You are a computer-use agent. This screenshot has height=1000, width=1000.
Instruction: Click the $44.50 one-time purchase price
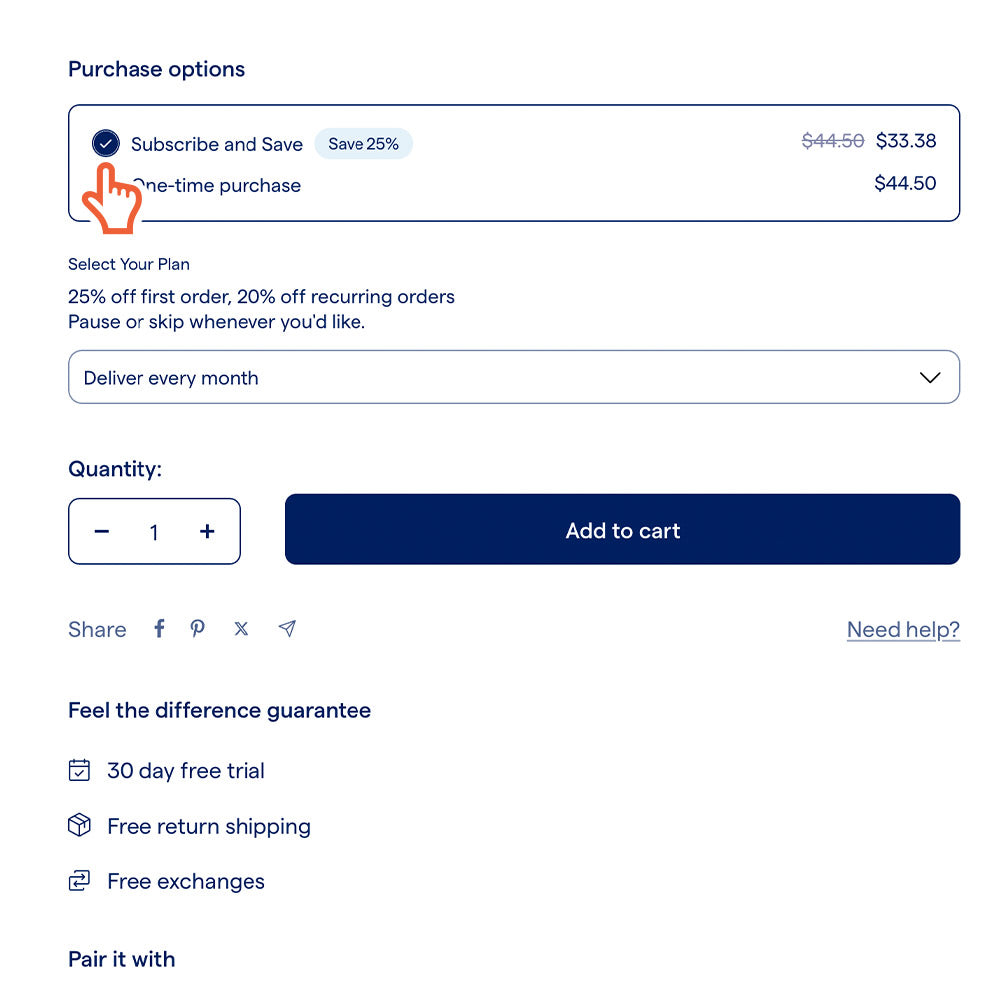coord(905,183)
